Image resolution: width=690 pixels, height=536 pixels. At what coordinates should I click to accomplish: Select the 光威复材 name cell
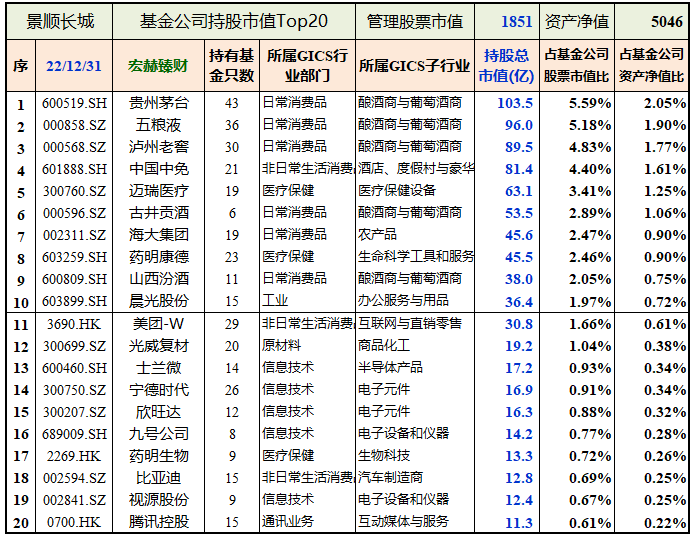(x=158, y=346)
